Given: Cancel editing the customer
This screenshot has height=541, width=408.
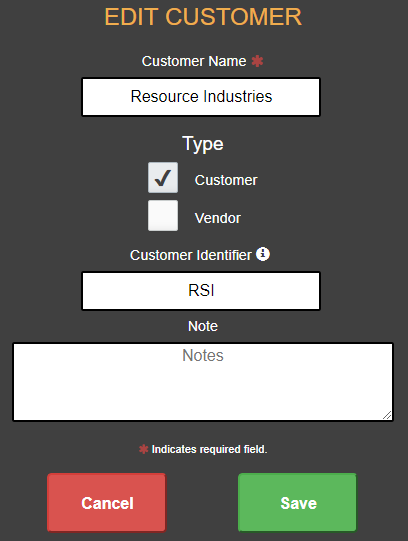Looking at the screenshot, I should click(107, 502).
